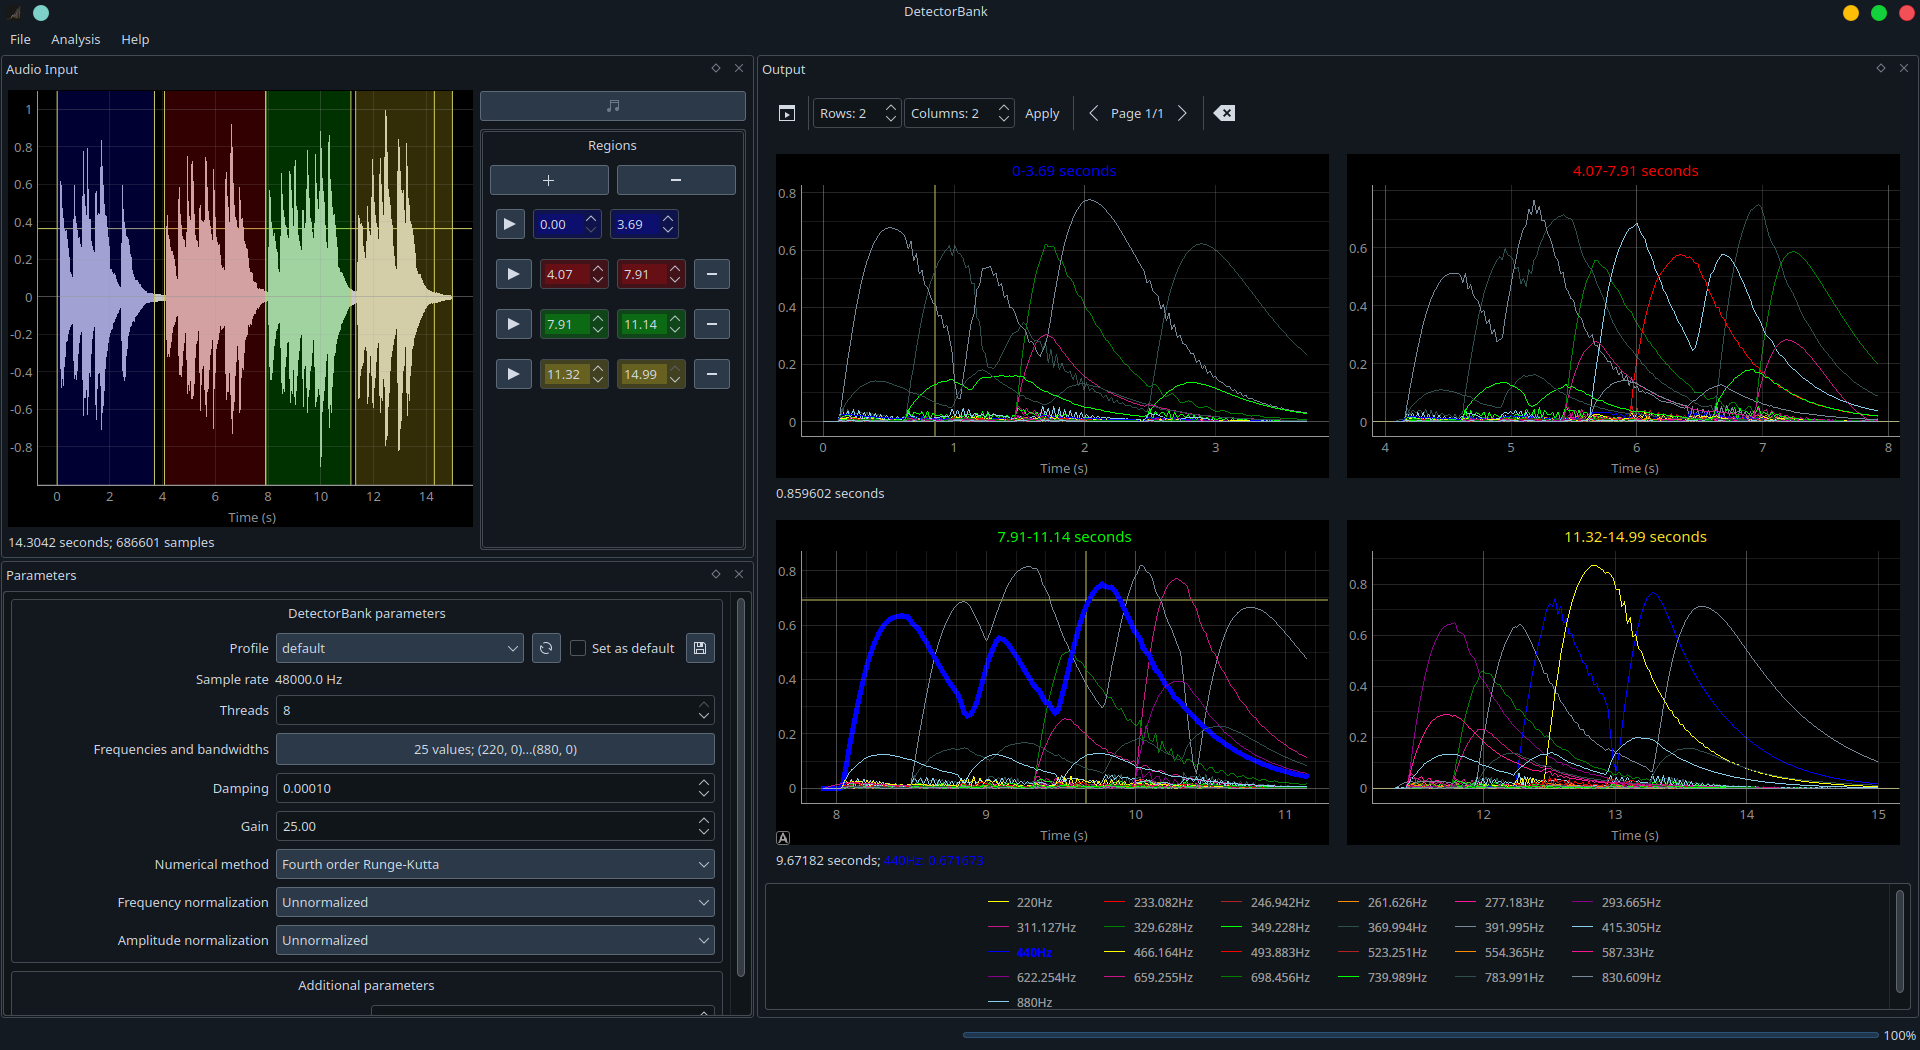This screenshot has width=1920, height=1050.
Task: Adjust the Damping spinner arrows
Action: tap(704, 788)
